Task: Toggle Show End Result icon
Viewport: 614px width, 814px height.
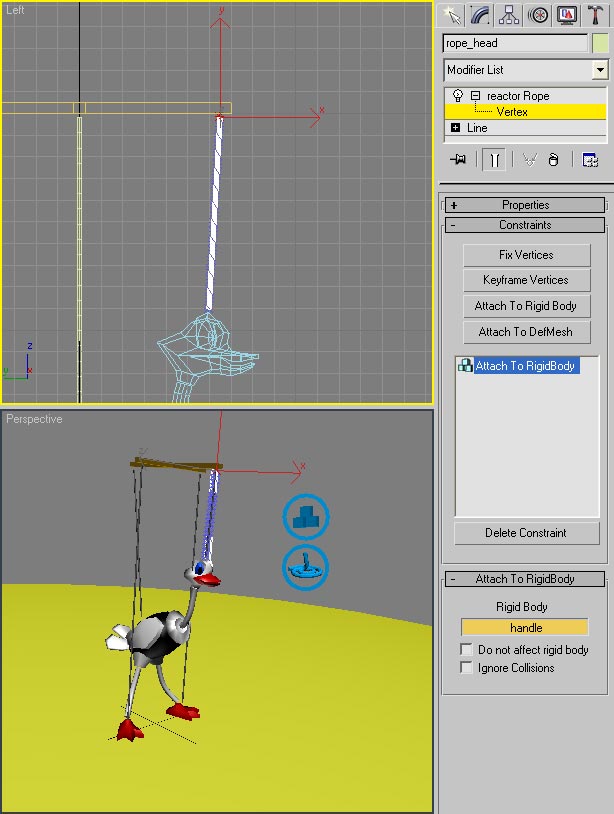Action: [x=494, y=160]
